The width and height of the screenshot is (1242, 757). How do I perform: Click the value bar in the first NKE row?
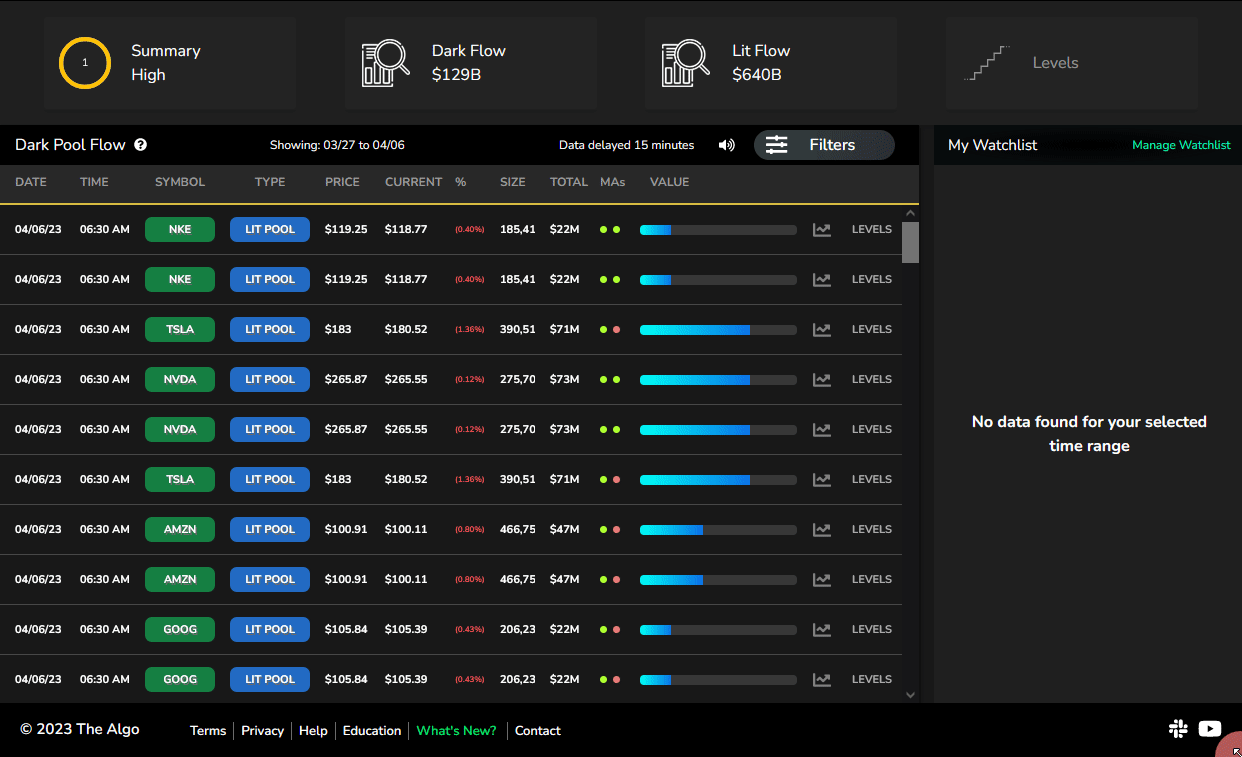pyautogui.click(x=718, y=229)
